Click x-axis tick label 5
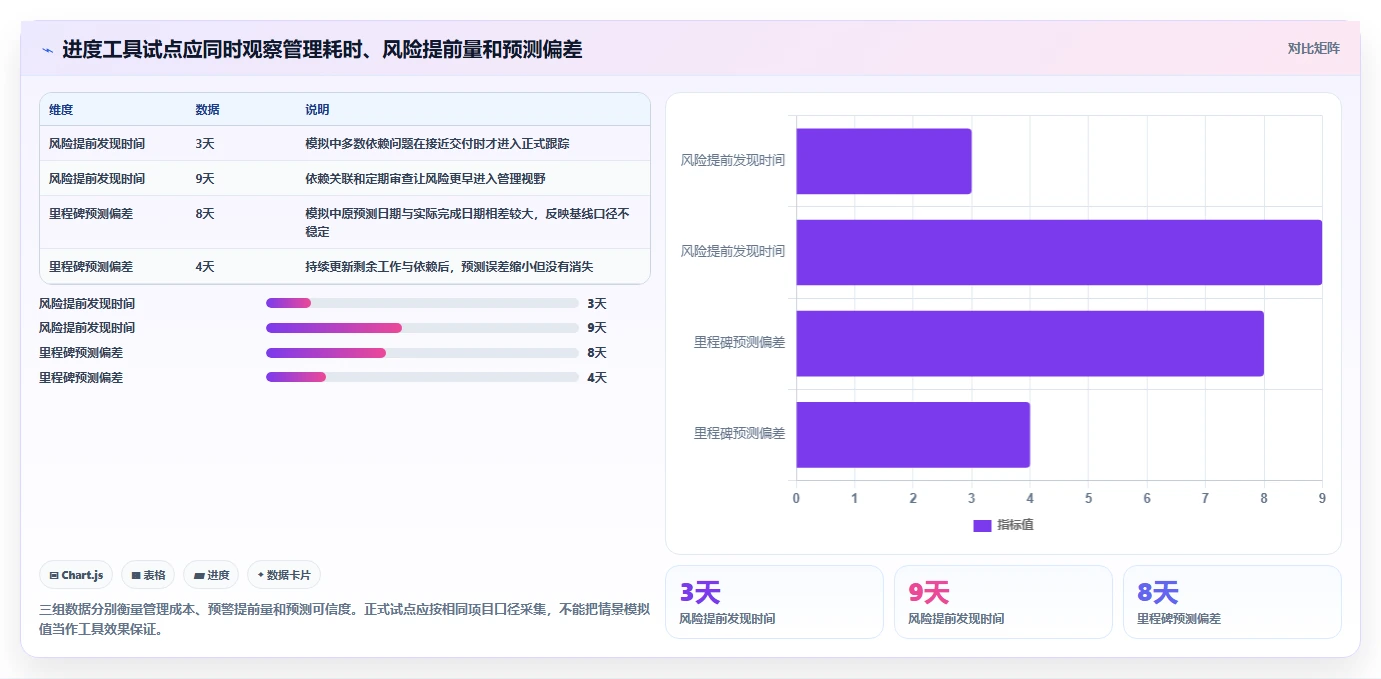This screenshot has height=679, width=1381. tap(1088, 498)
